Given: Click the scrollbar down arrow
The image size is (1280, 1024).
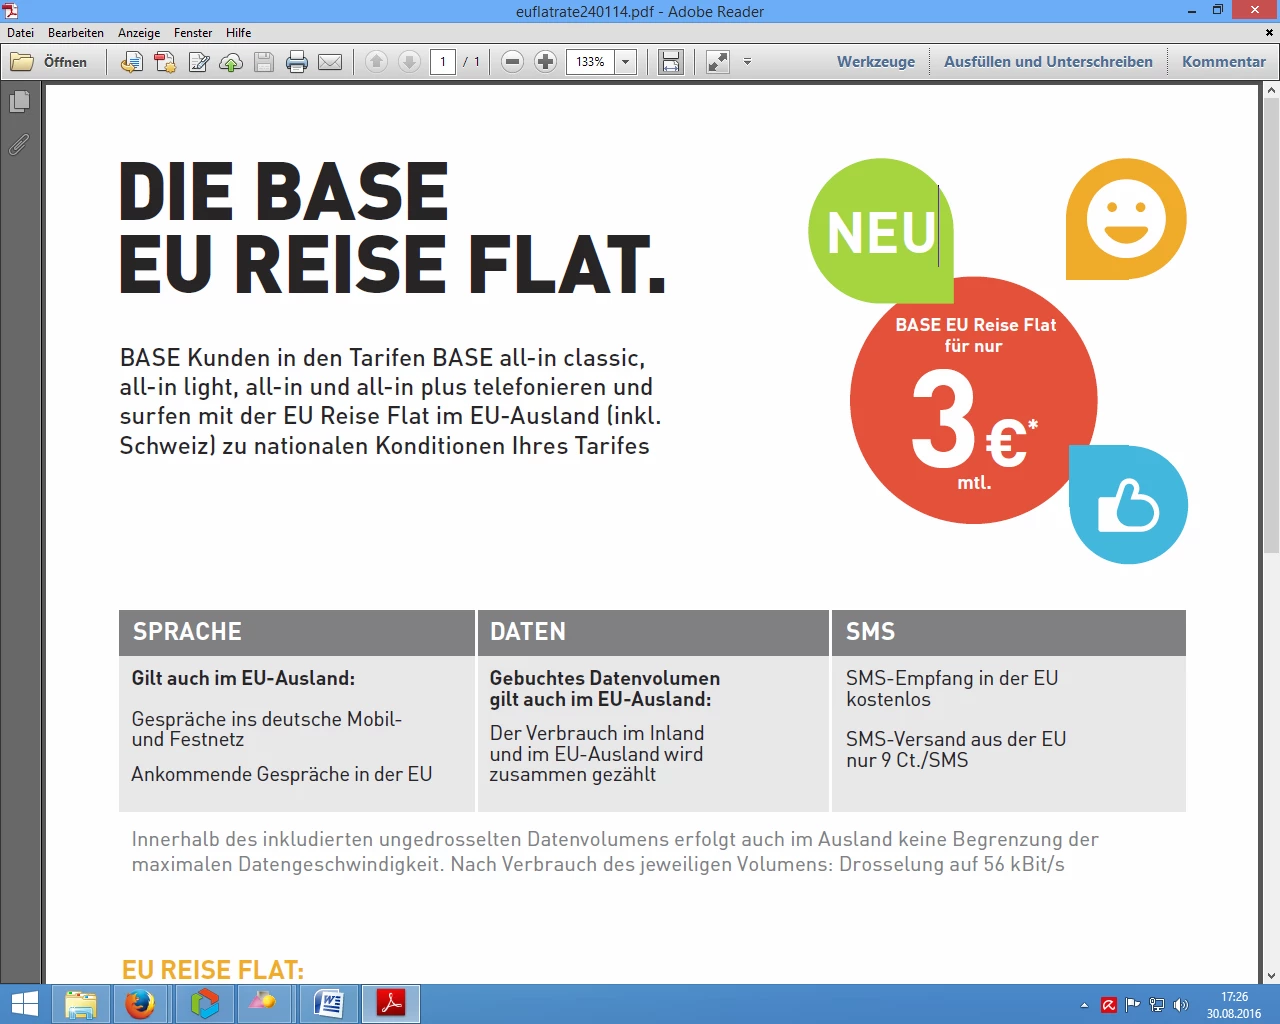Looking at the screenshot, I should [1271, 976].
